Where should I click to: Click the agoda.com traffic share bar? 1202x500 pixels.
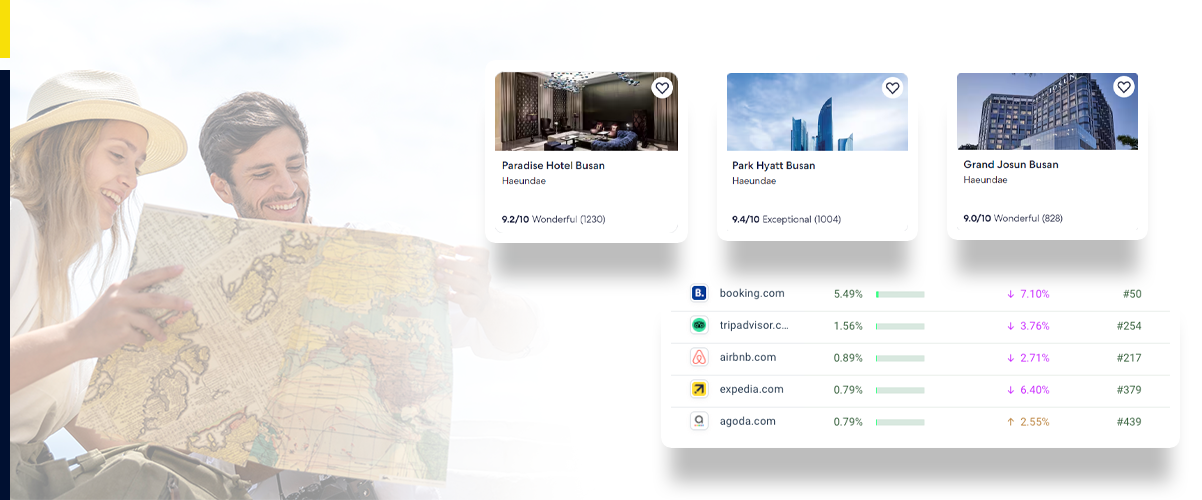tap(900, 422)
